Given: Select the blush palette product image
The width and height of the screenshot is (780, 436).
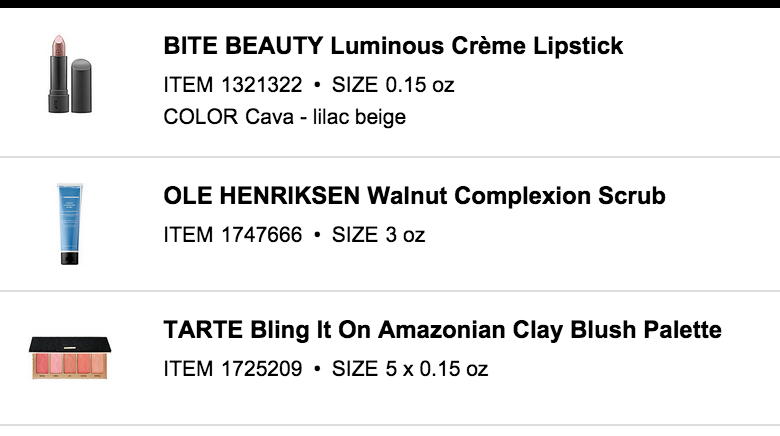Looking at the screenshot, I should (70, 358).
